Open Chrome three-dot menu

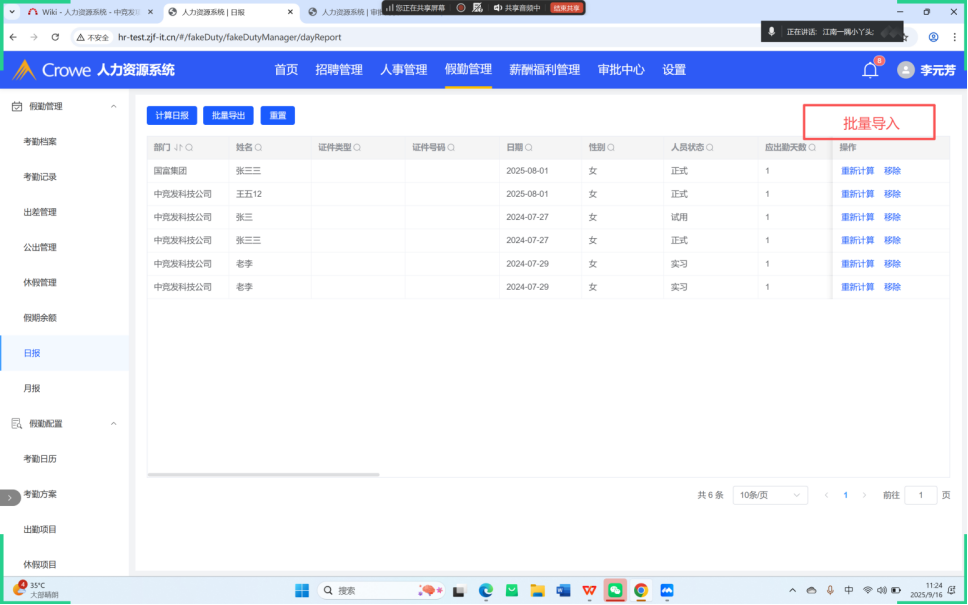pos(954,37)
